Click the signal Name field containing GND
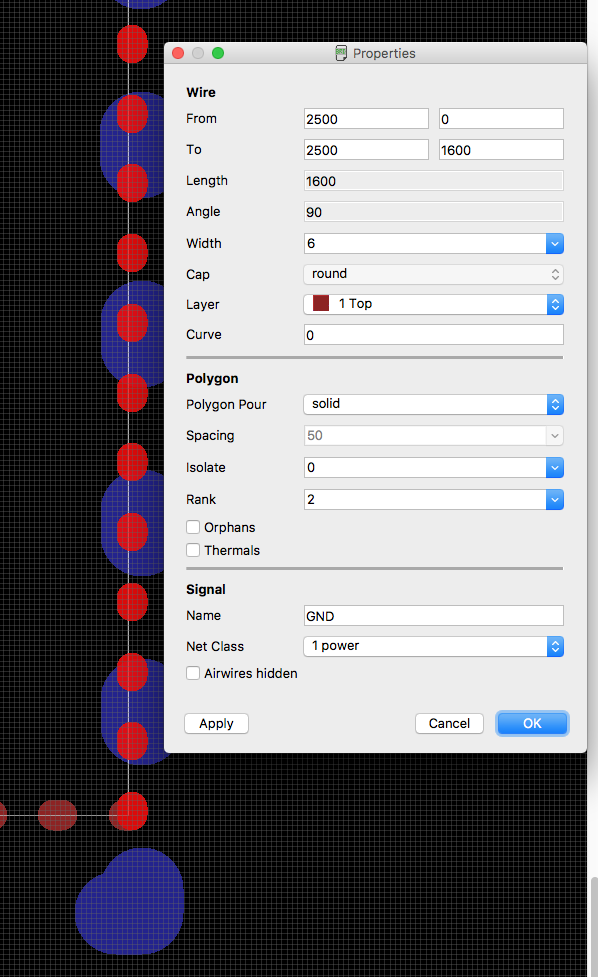 [x=434, y=616]
